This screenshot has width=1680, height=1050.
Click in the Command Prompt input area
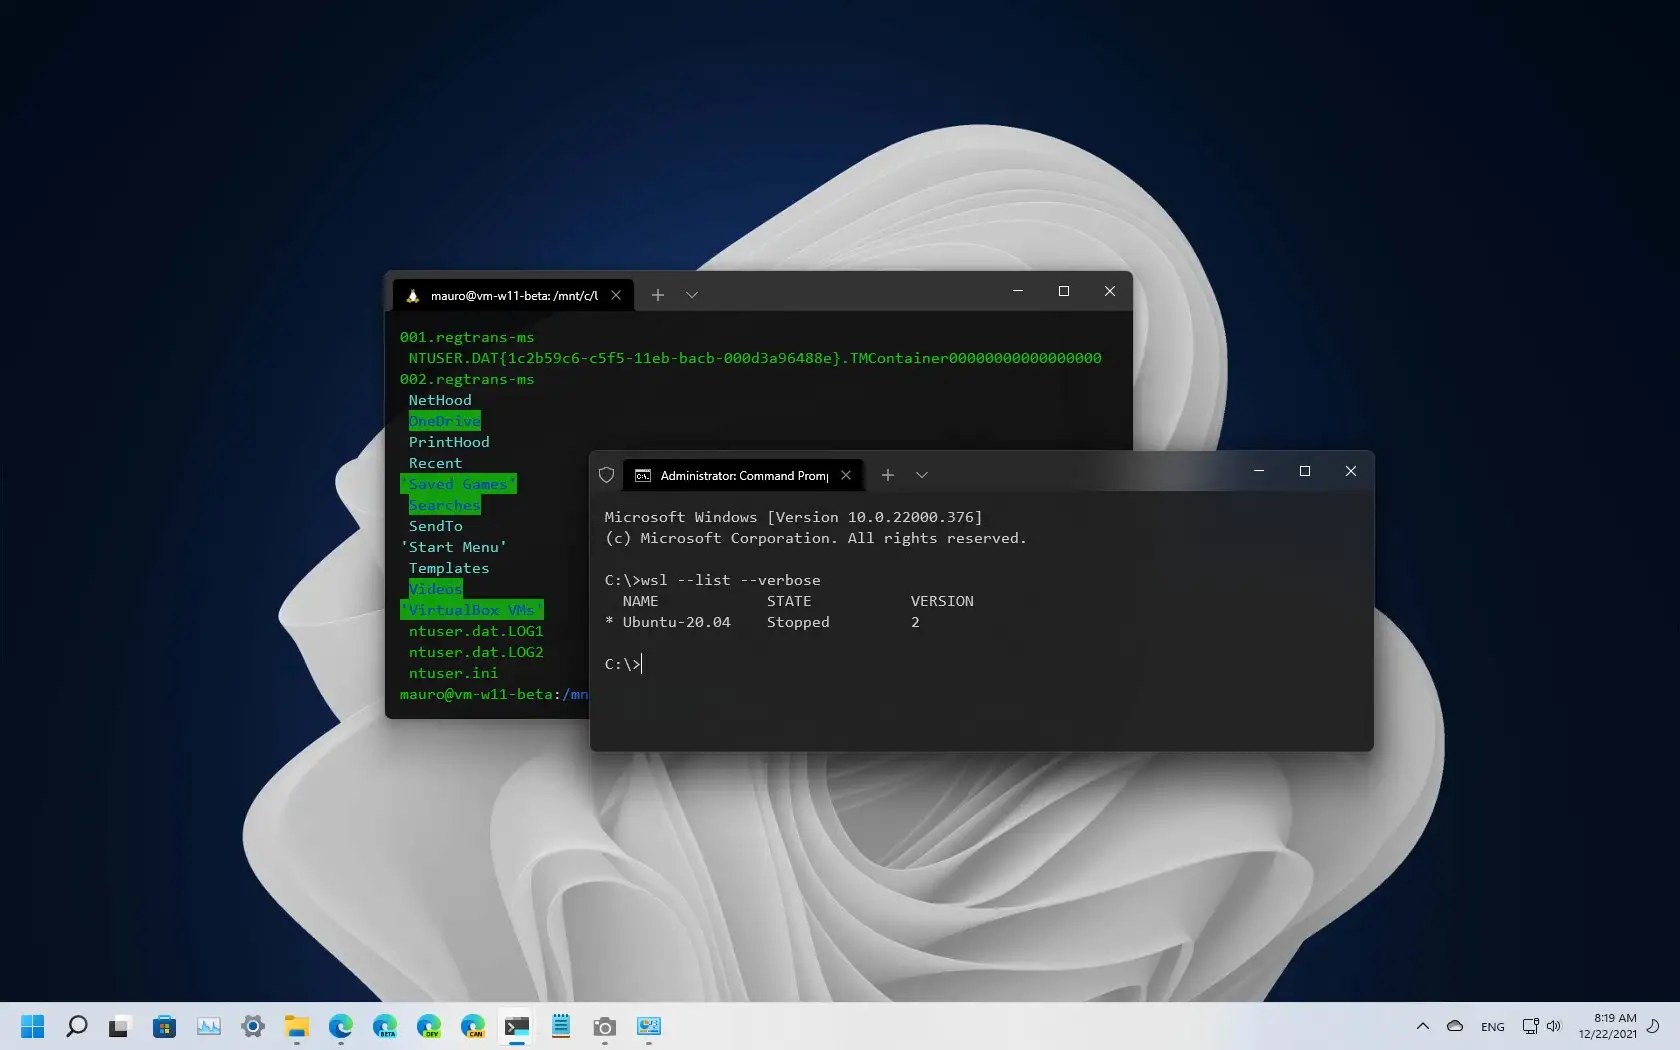pos(900,664)
